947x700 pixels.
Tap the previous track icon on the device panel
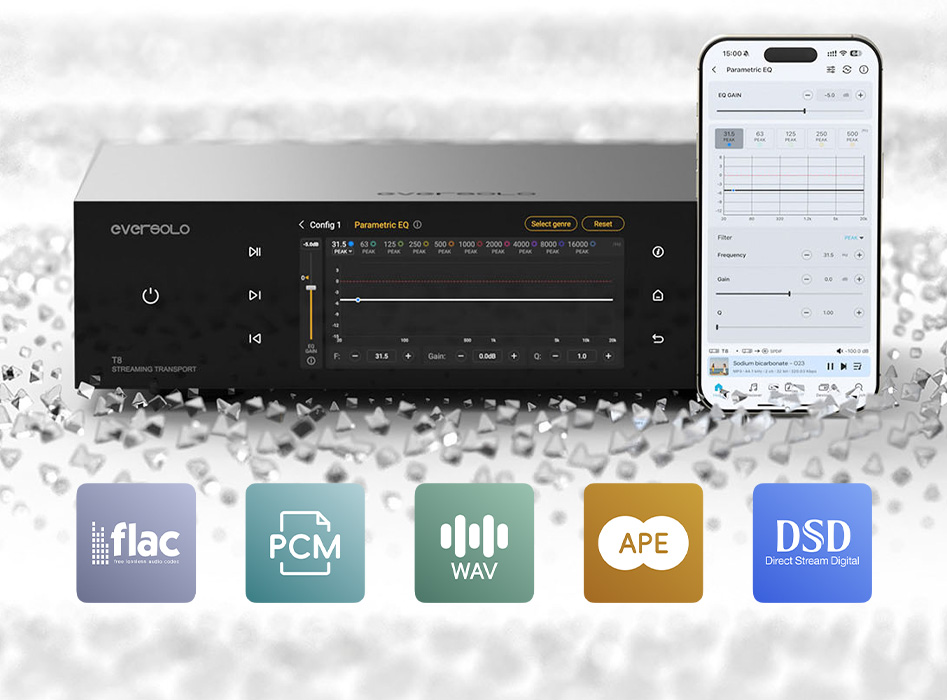tap(255, 339)
